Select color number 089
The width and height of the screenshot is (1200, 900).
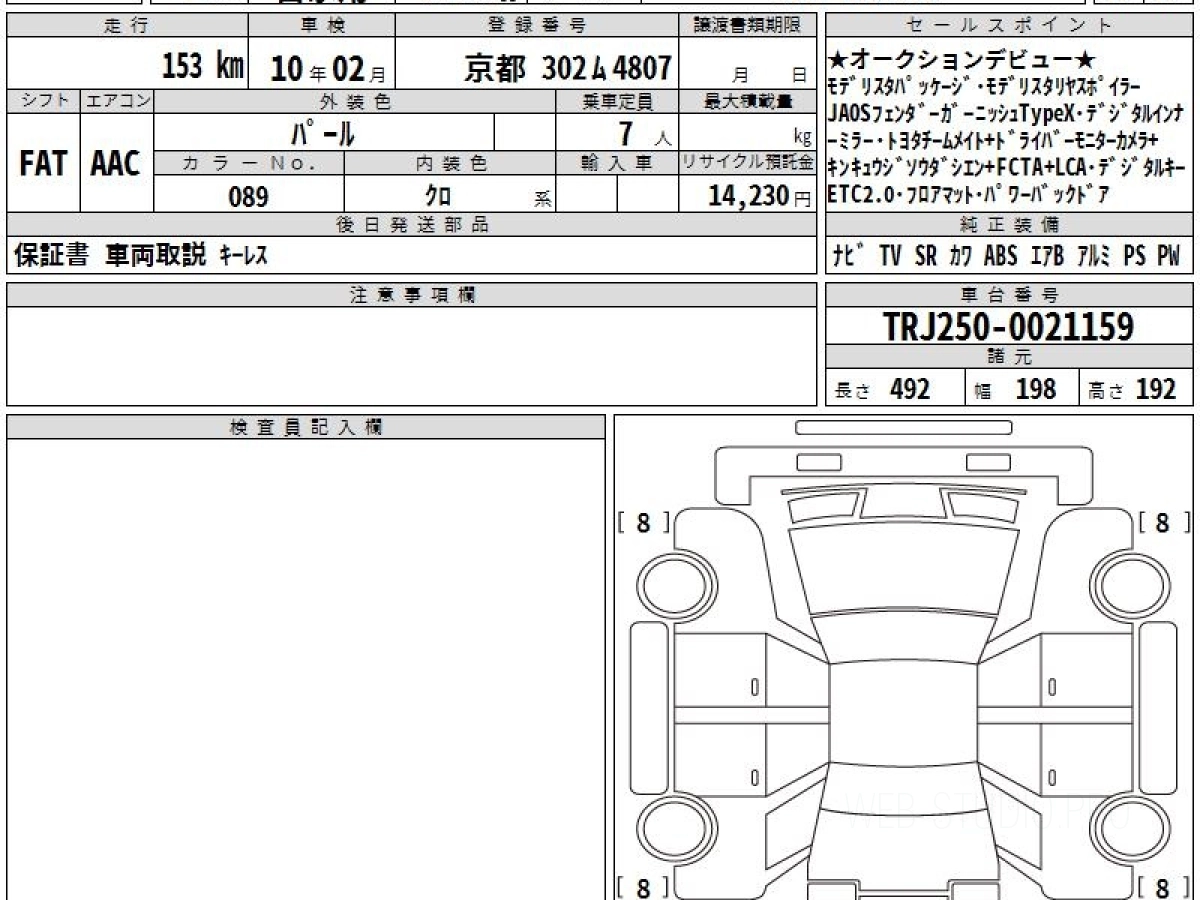(249, 197)
